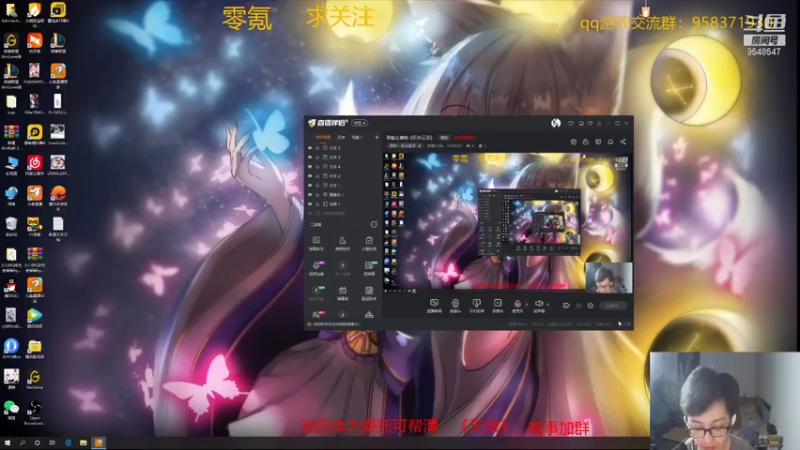The height and width of the screenshot is (450, 800).
Task: Mute the microphone icon in bottom toolbar
Action: click(517, 304)
